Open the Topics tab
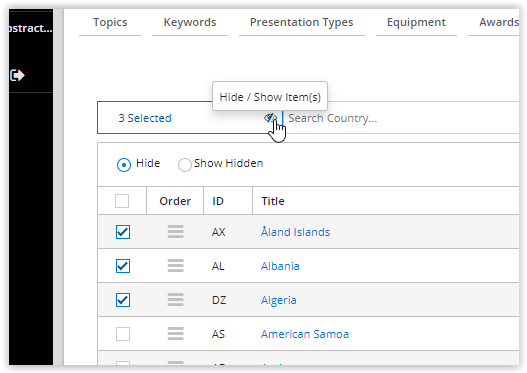Screen dimensions: 527x373 point(110,23)
